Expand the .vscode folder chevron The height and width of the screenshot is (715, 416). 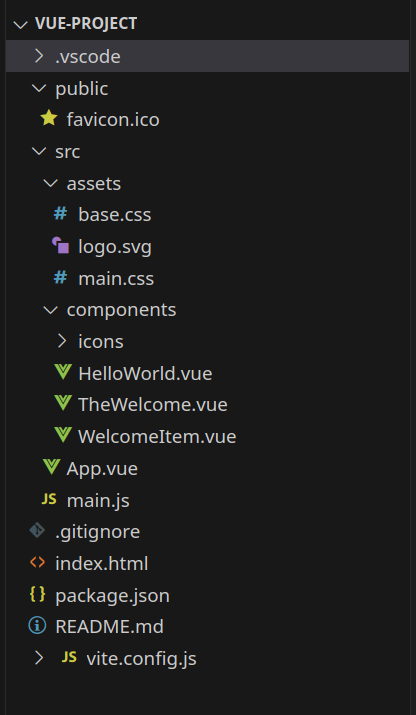coord(39,56)
